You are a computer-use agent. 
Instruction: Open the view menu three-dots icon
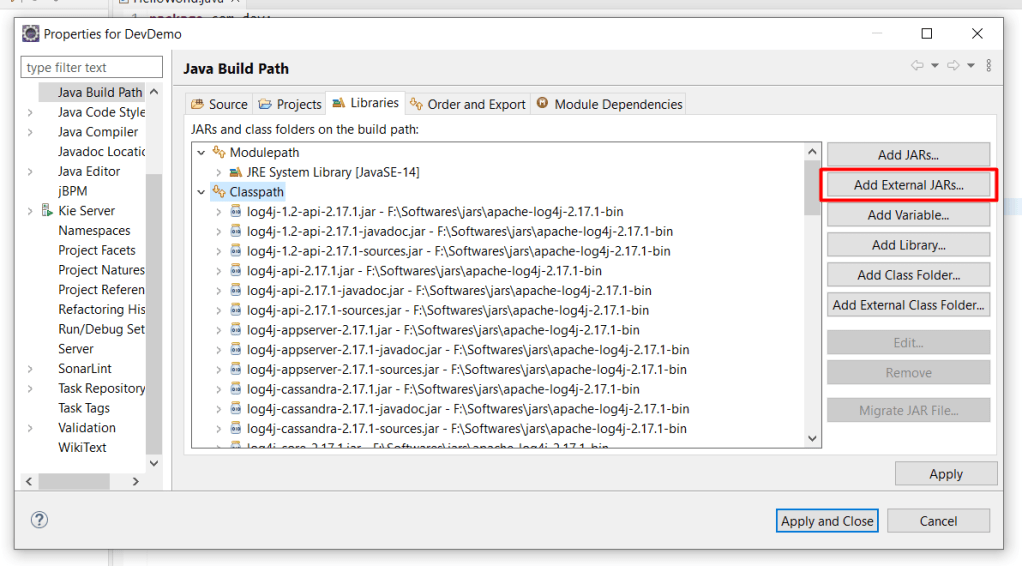tap(988, 66)
